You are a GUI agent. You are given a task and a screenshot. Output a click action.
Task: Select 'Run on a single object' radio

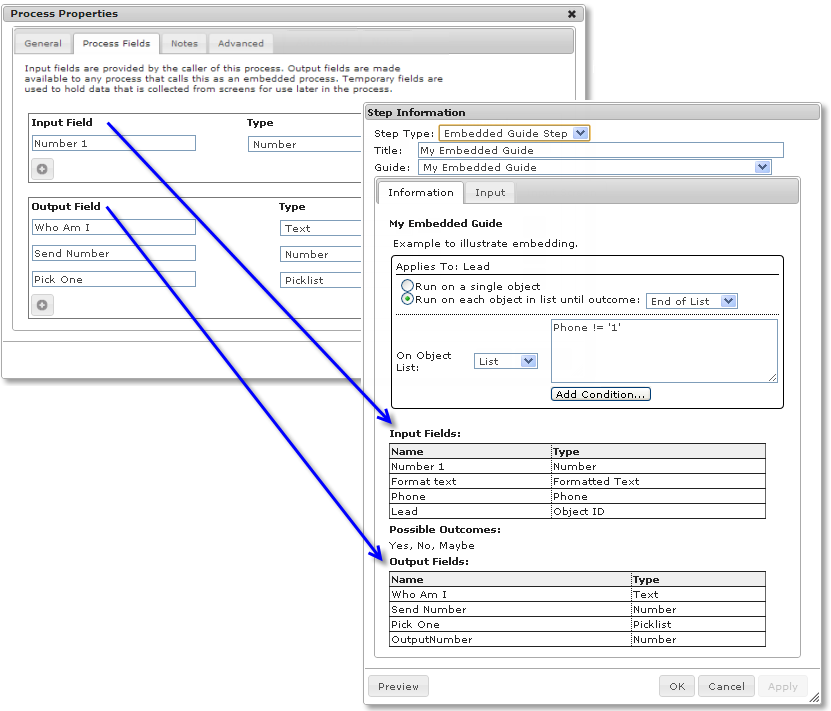(407, 286)
